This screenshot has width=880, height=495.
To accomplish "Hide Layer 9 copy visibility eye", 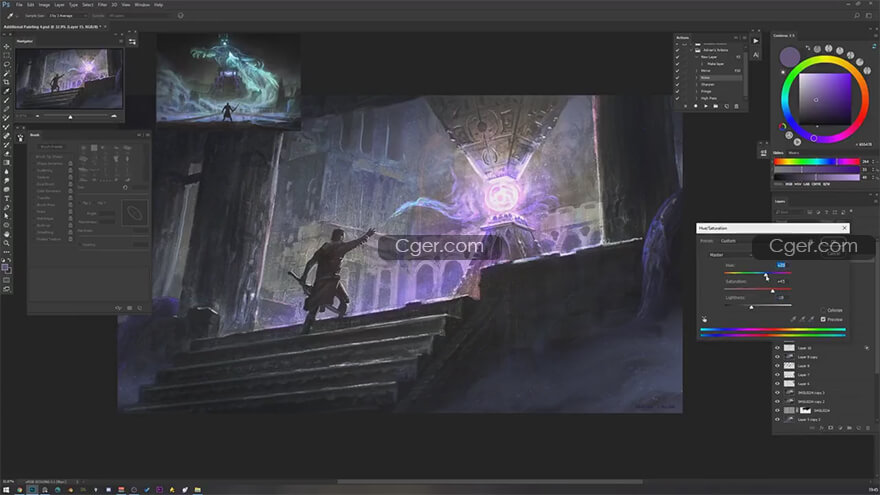I will (777, 357).
